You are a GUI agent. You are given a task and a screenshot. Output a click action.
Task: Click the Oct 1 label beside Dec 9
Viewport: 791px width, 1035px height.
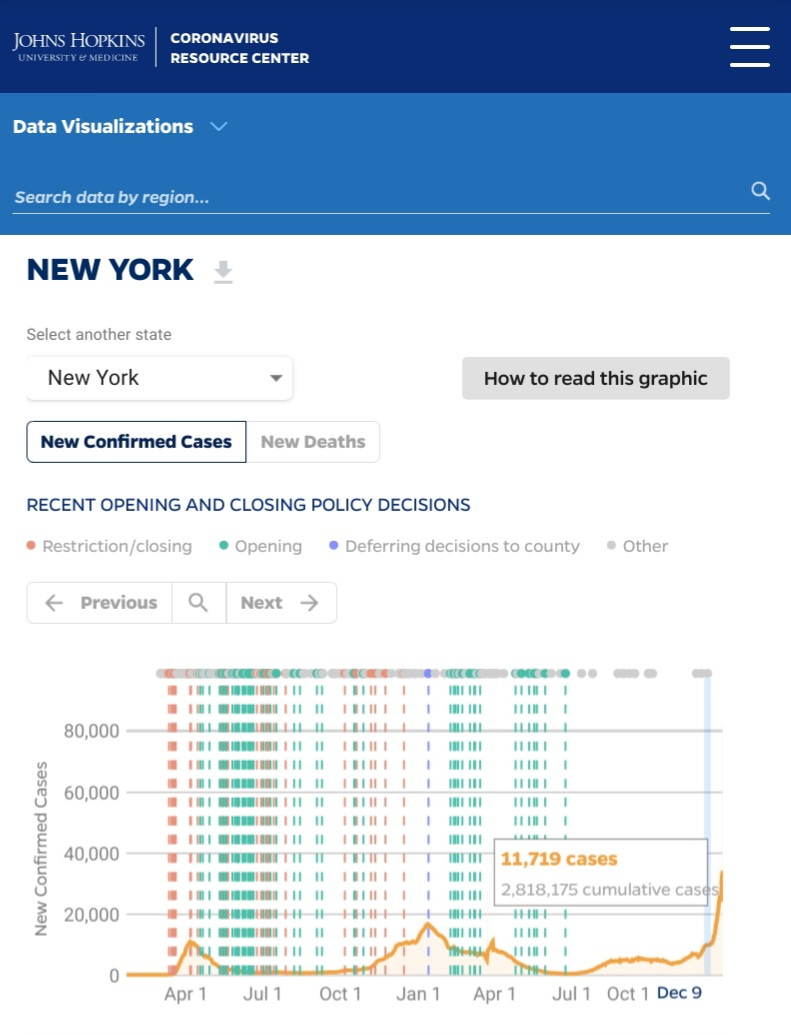click(627, 993)
